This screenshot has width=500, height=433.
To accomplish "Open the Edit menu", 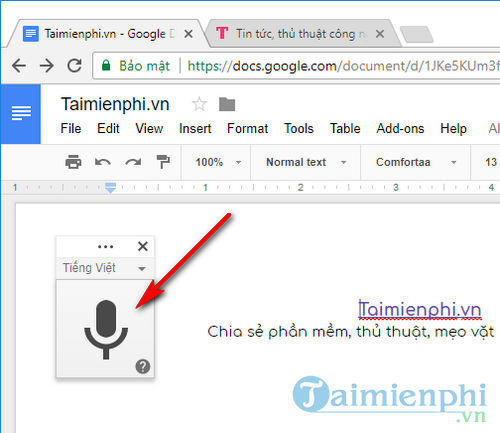I will coord(108,129).
